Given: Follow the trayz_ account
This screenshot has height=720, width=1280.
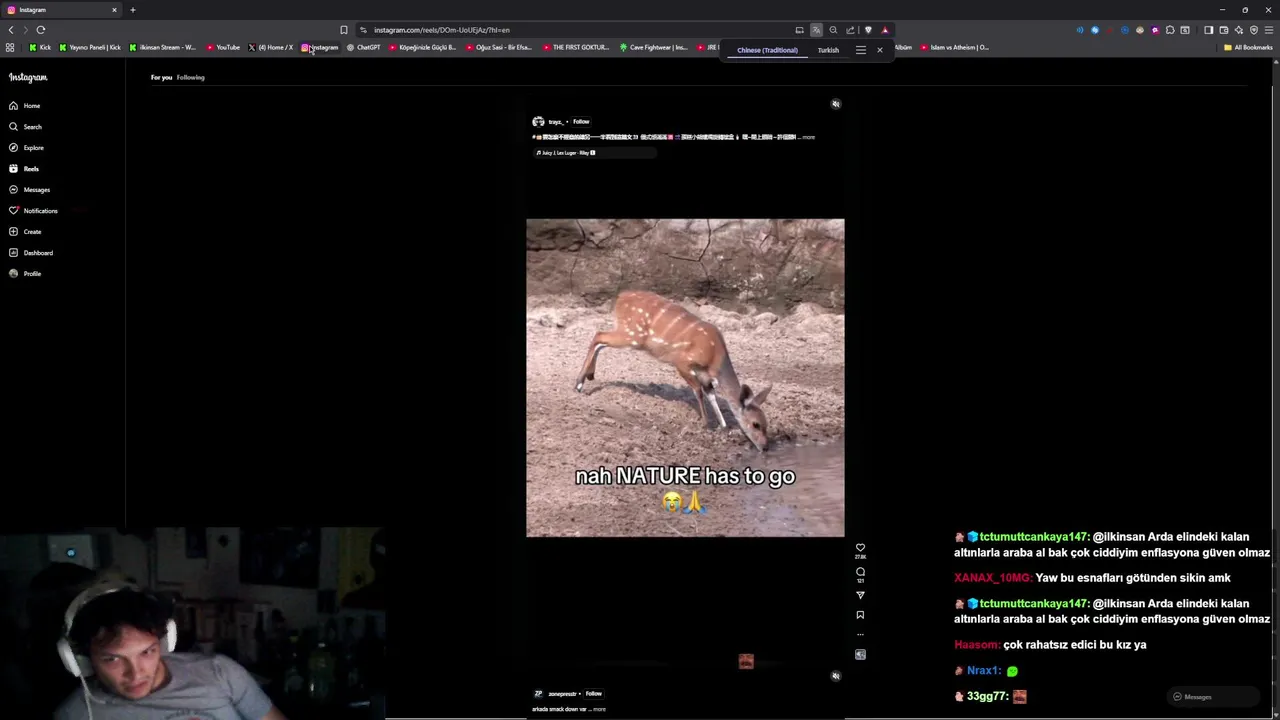Looking at the screenshot, I should (581, 122).
